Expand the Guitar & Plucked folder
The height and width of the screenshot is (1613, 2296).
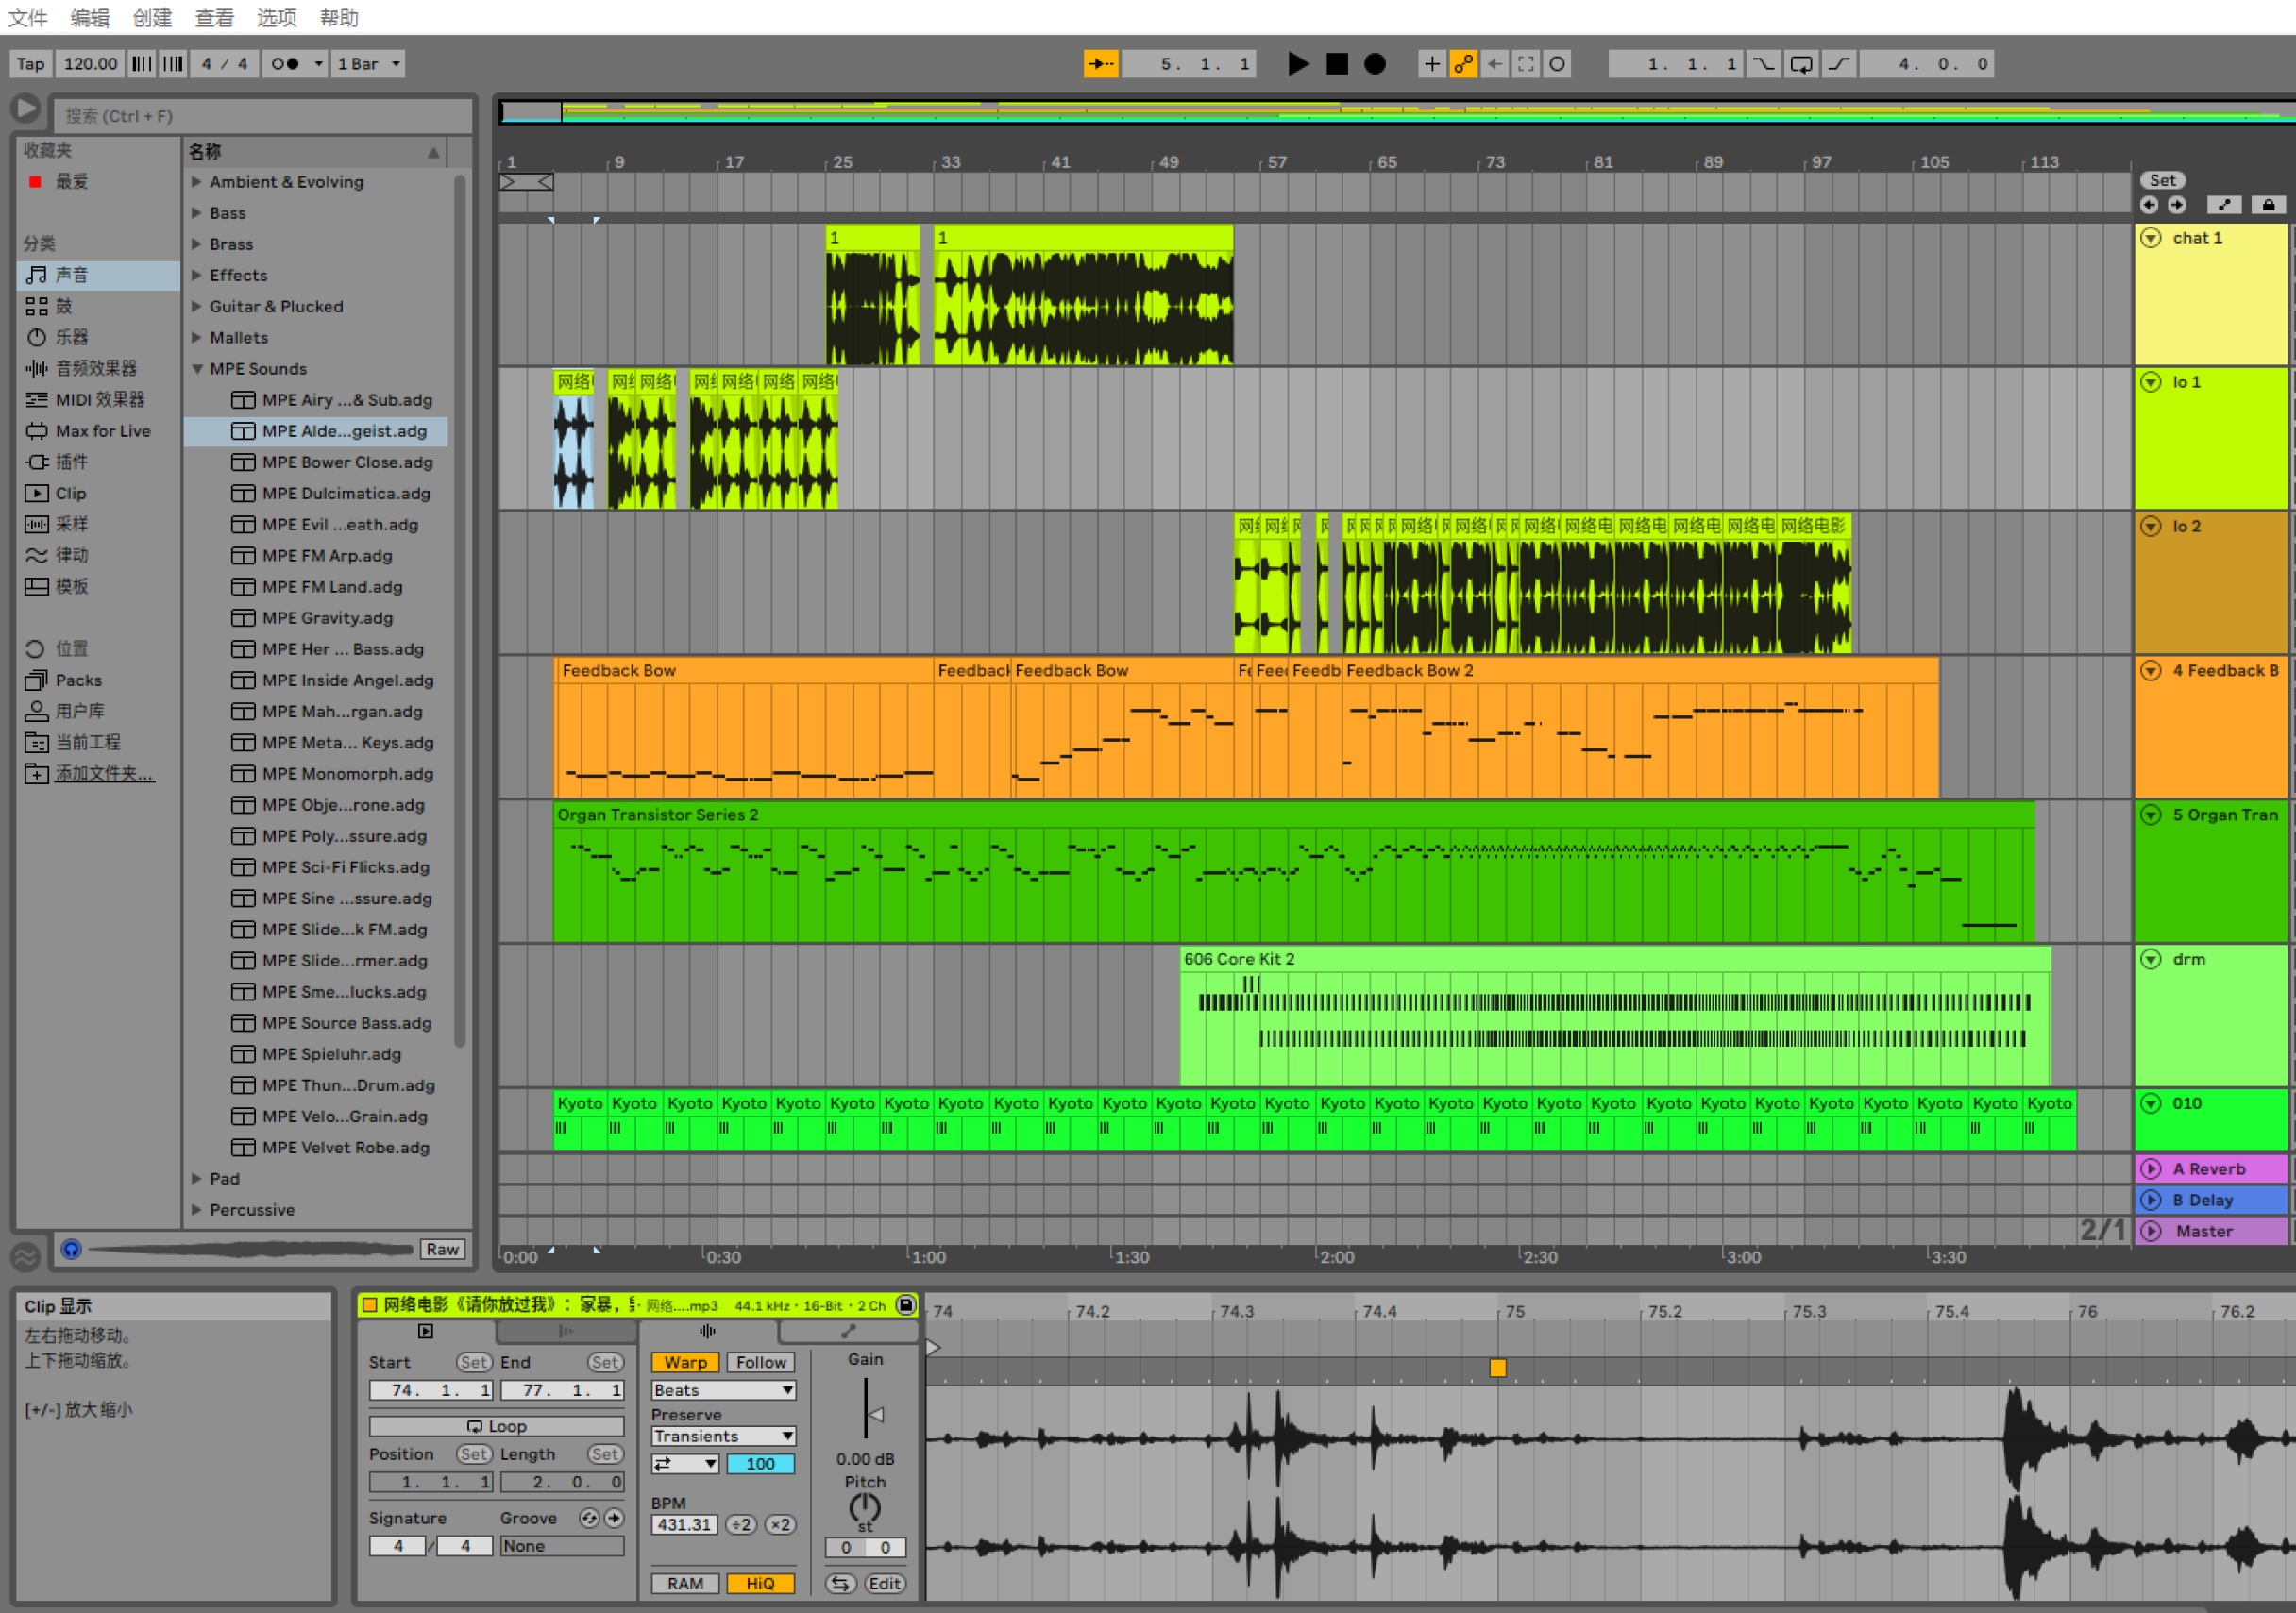197,306
